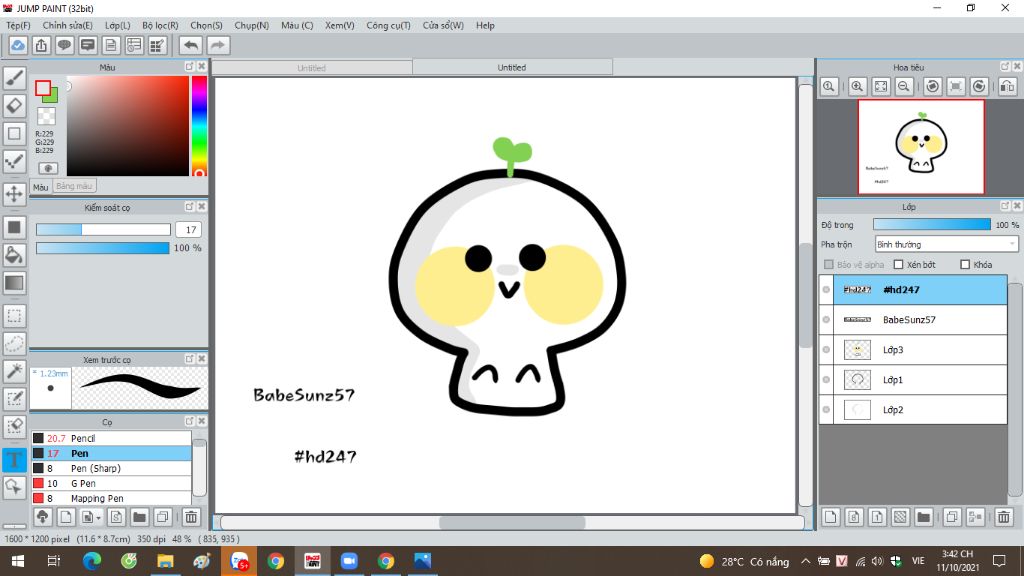Choose the Gradient tool
Screen dimensions: 1024x576
14,283
